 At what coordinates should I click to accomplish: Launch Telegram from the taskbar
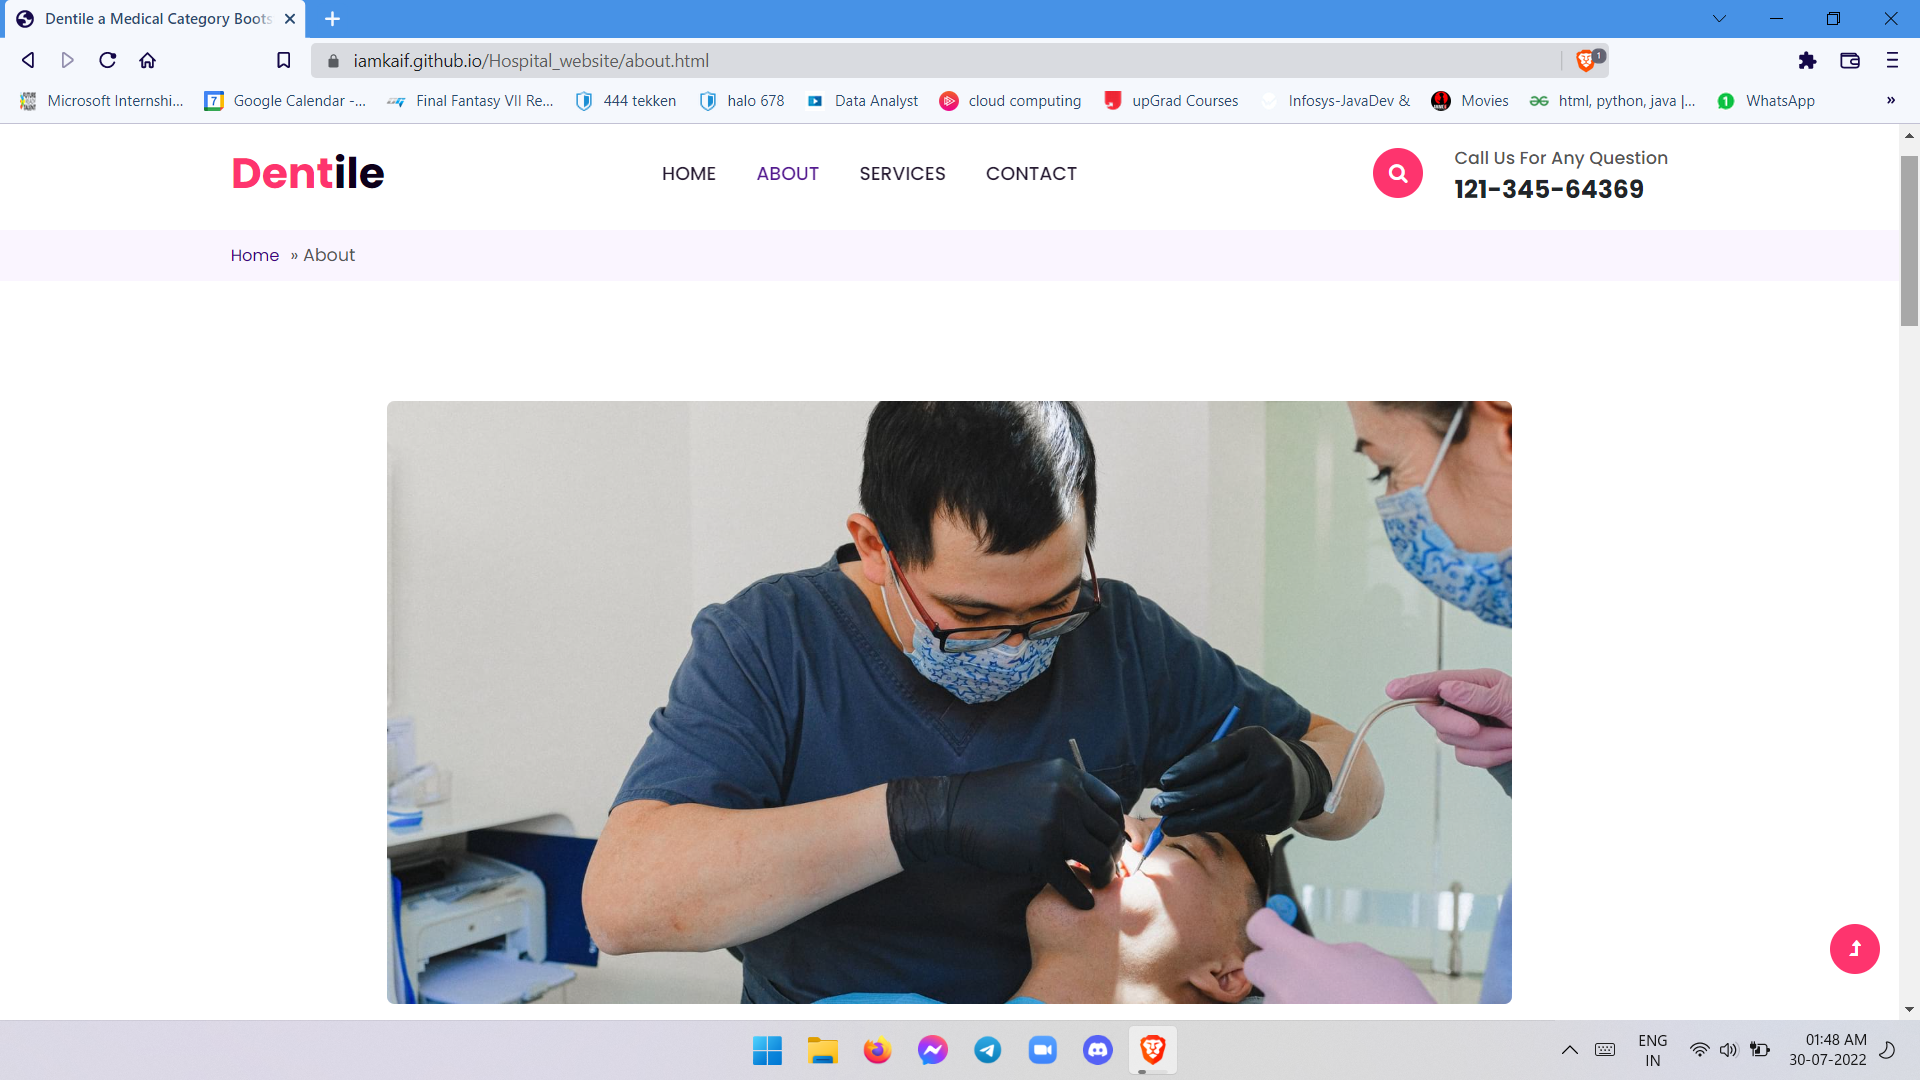pos(988,1050)
